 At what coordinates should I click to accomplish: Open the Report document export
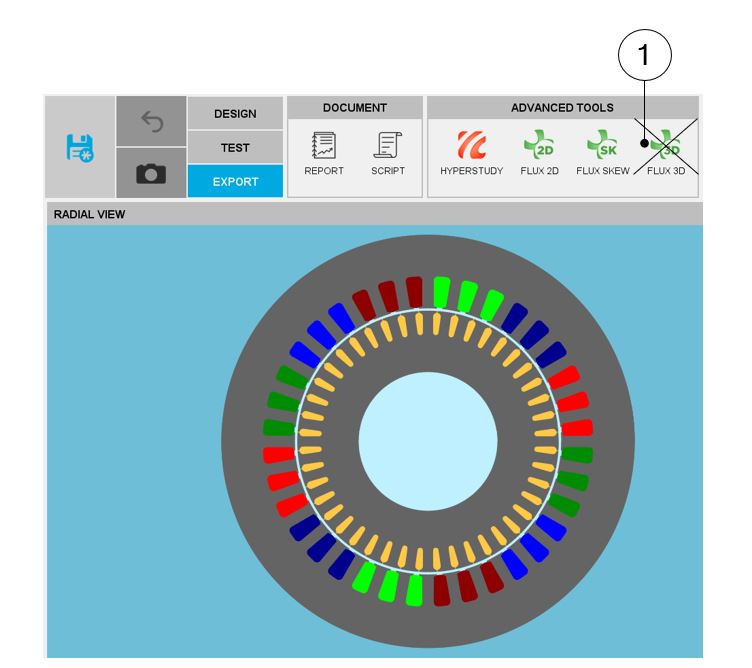tap(324, 154)
